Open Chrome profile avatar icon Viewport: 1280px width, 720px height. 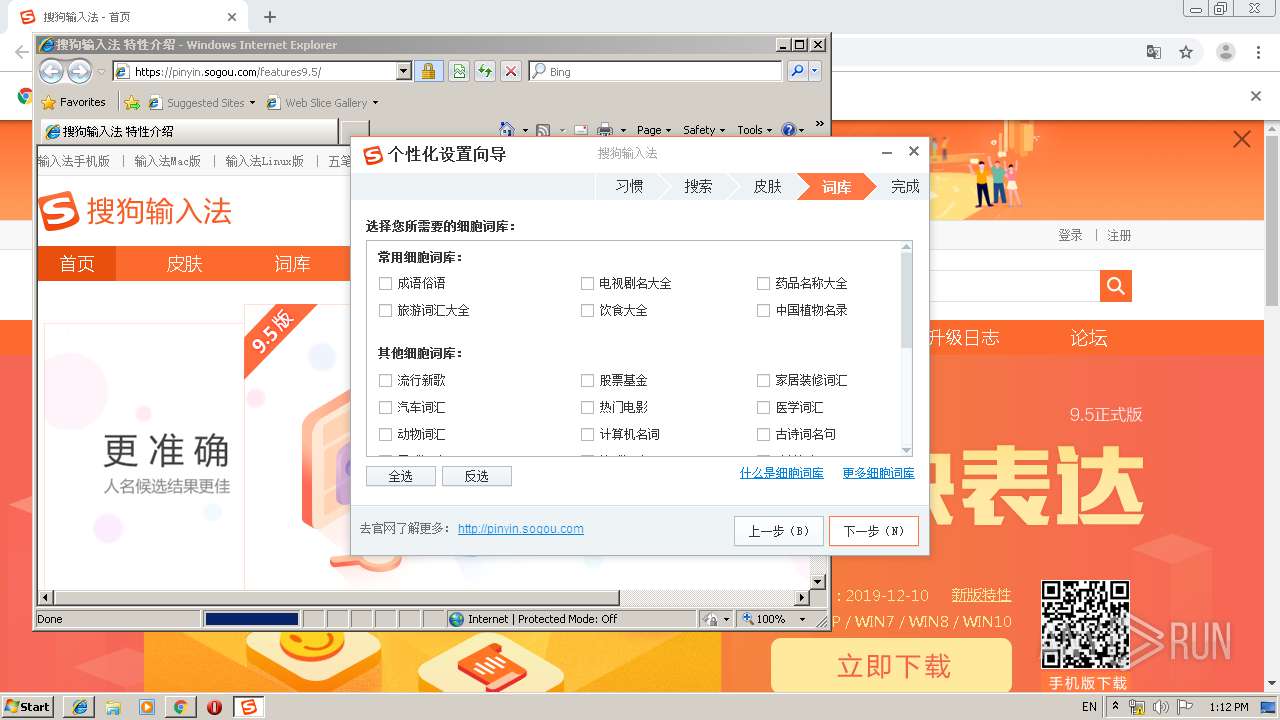tap(1226, 52)
